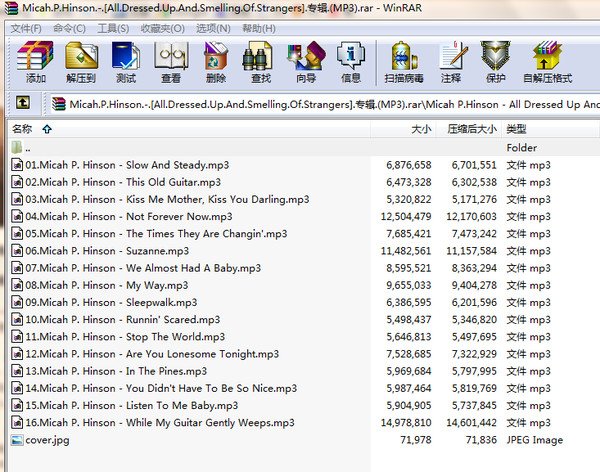Click packed size 71,836

481,440
